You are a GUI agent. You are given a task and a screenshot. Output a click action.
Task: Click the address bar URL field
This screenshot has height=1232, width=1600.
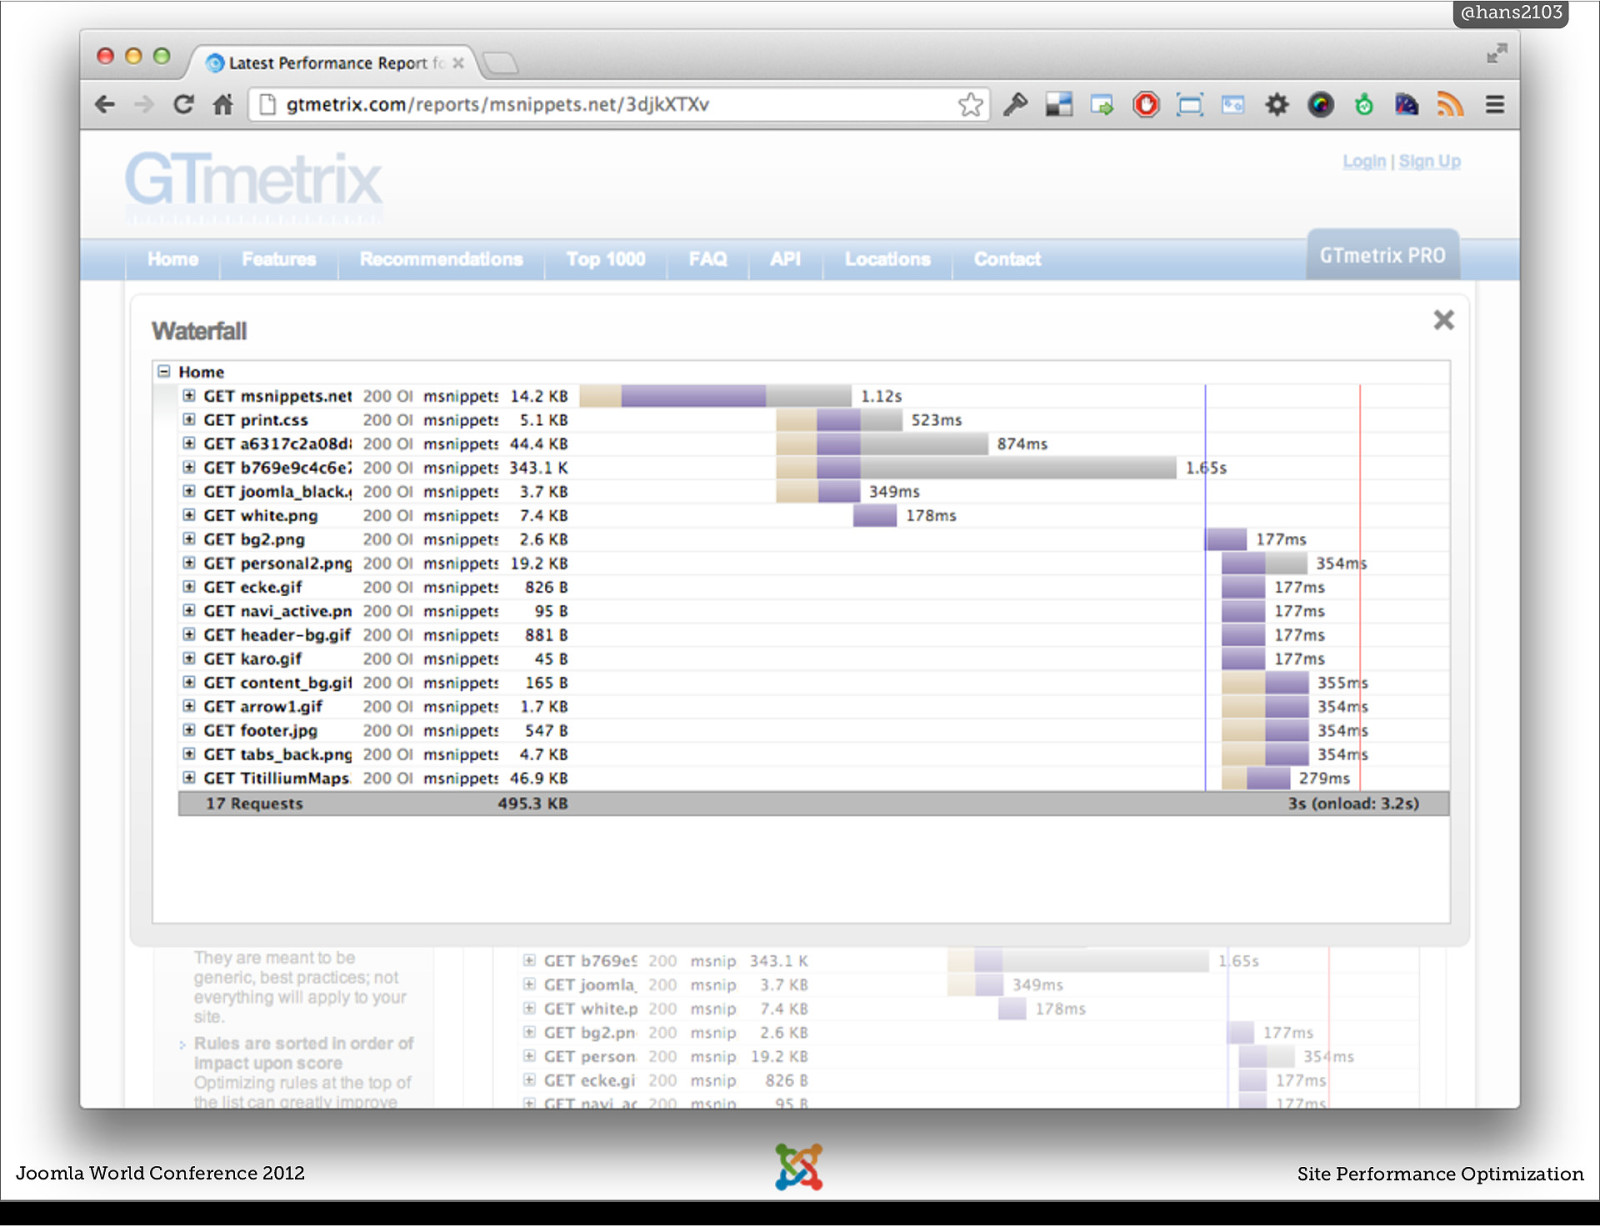pos(620,104)
